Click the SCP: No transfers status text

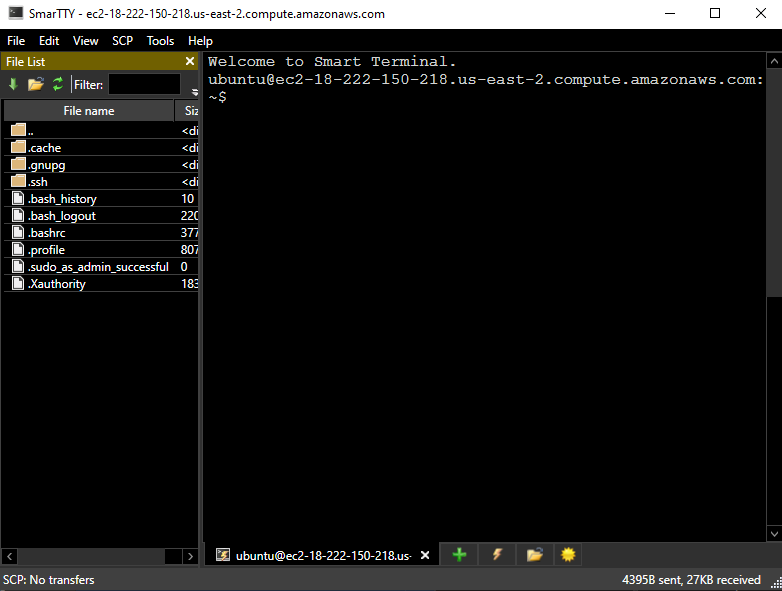48,580
